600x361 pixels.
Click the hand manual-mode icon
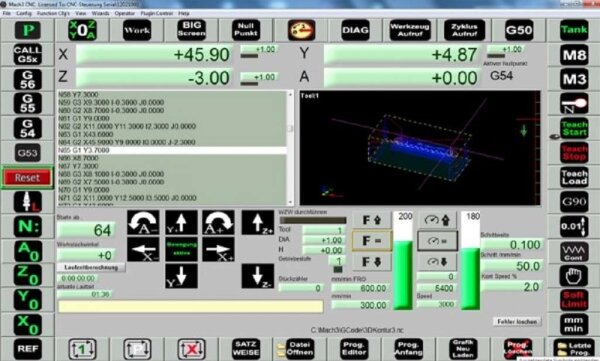coord(574,275)
